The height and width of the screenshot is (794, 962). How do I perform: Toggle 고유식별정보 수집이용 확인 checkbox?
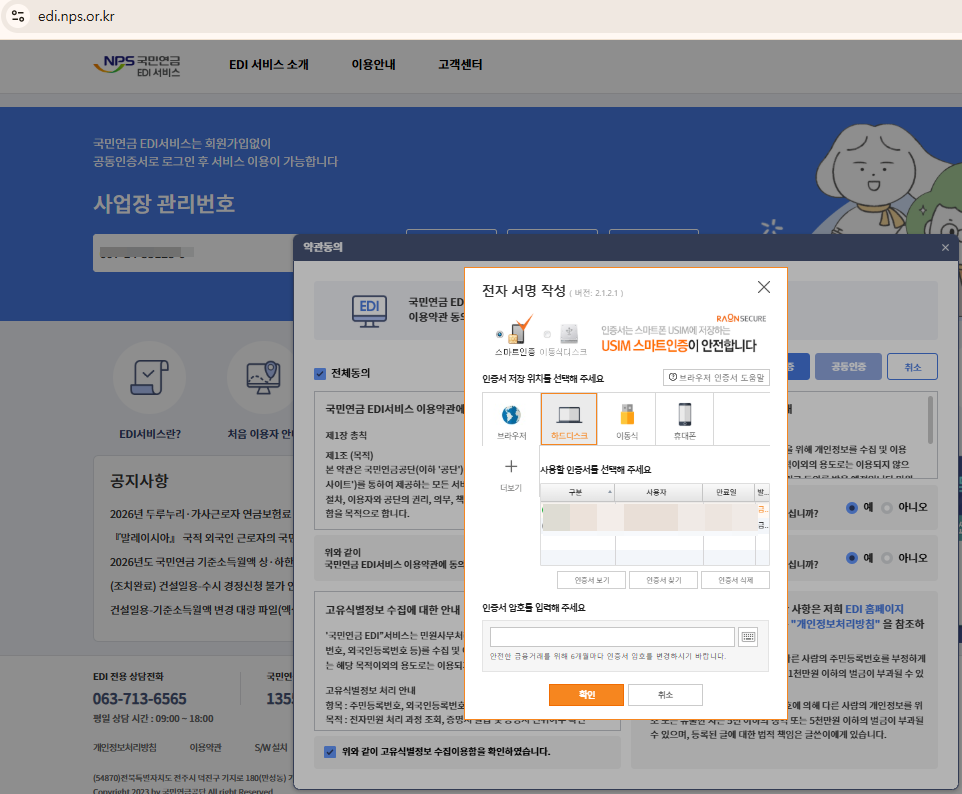point(330,752)
